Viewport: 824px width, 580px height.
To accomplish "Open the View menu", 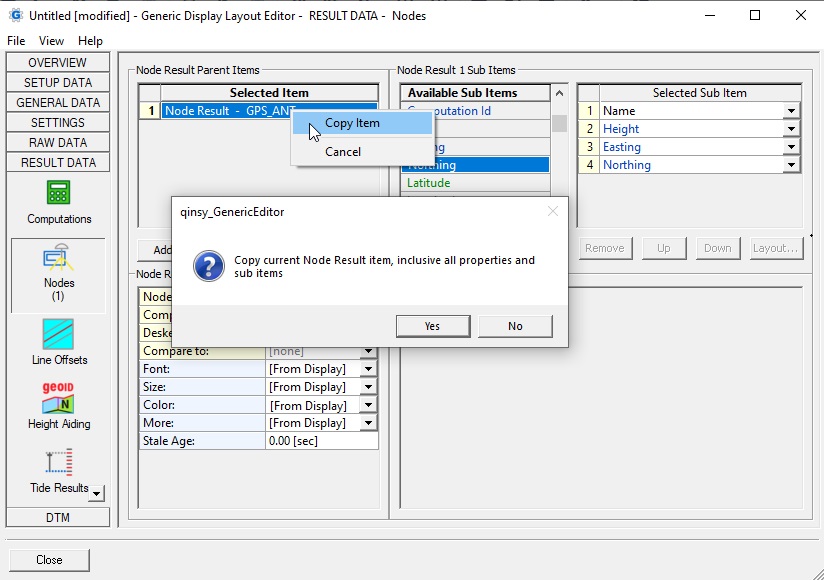I will pyautogui.click(x=51, y=41).
